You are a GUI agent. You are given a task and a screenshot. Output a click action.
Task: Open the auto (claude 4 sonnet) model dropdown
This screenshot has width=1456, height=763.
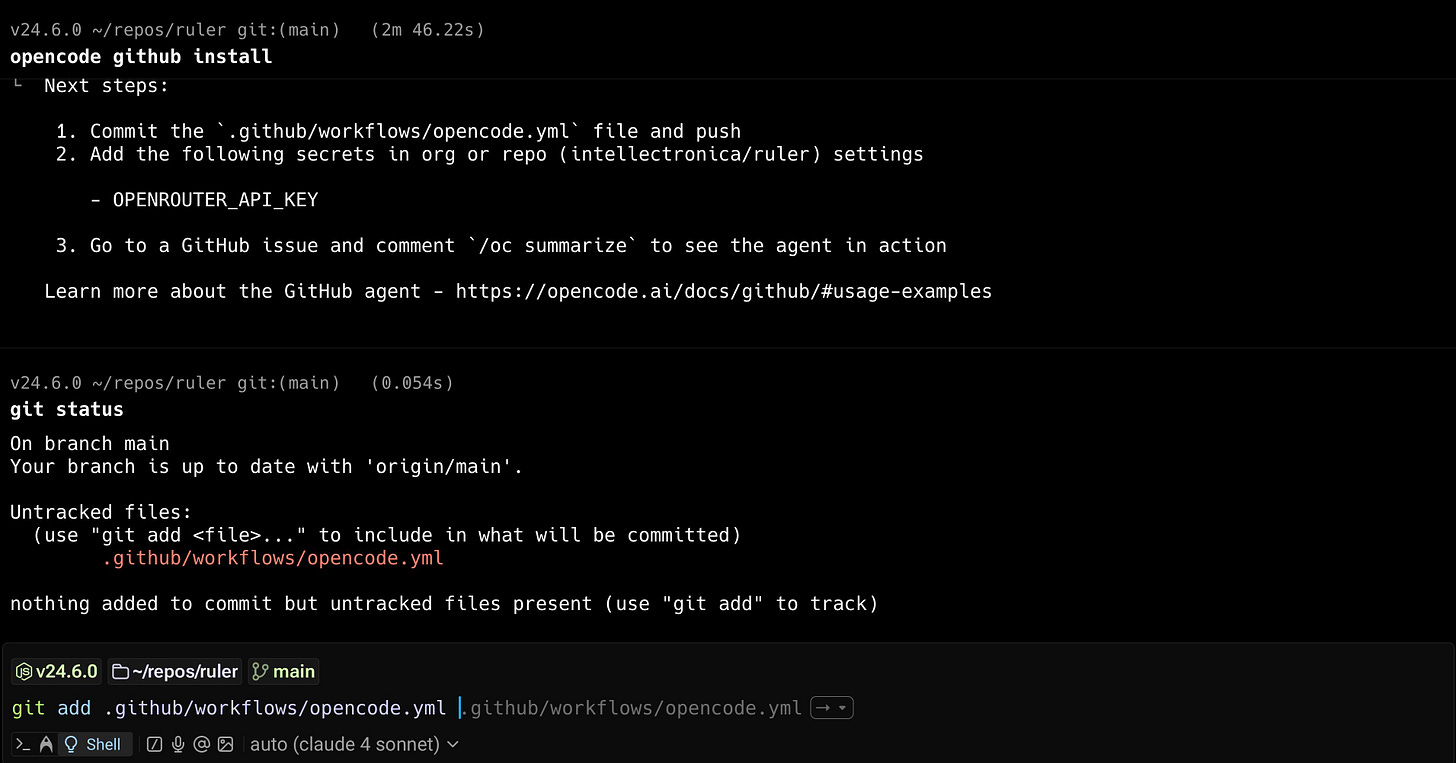coord(354,744)
